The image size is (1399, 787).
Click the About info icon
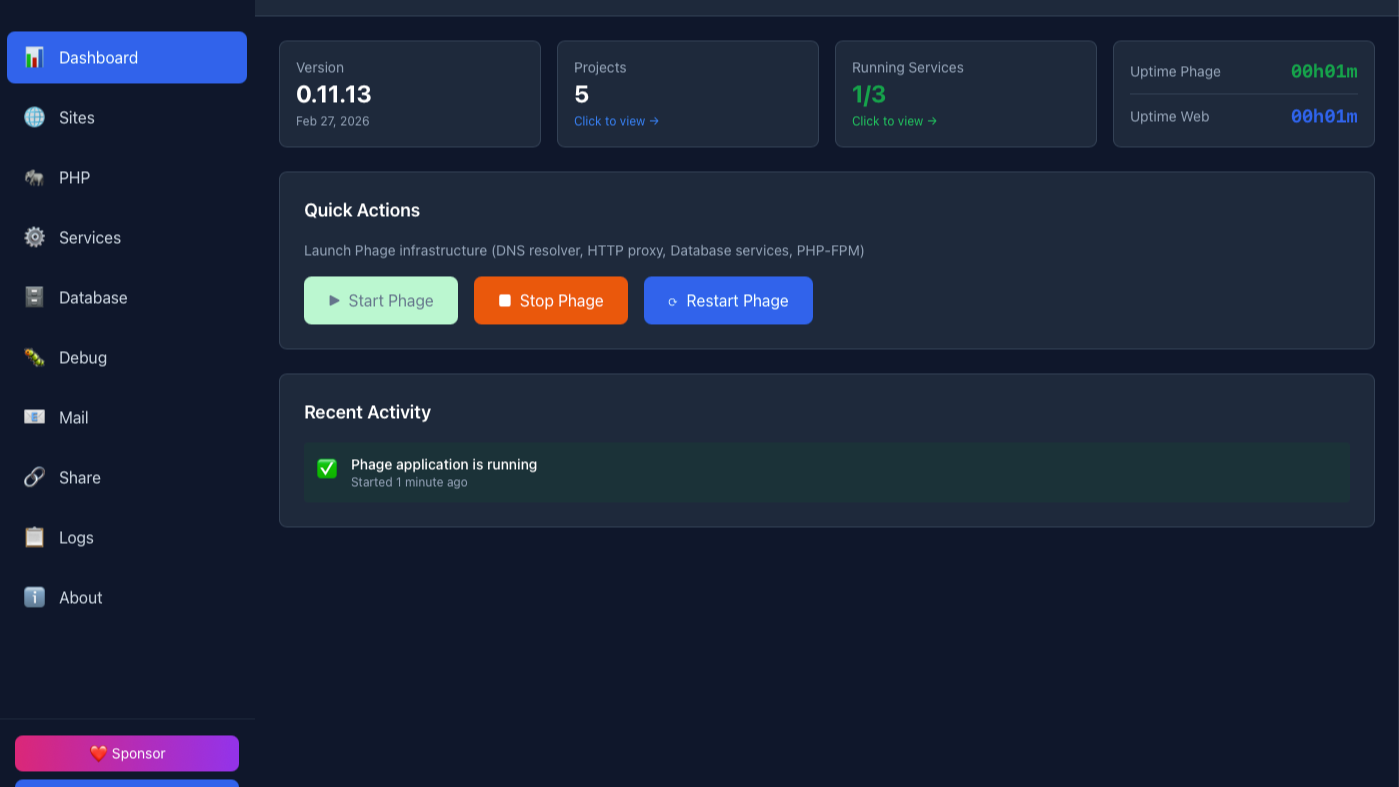pyautogui.click(x=34, y=597)
